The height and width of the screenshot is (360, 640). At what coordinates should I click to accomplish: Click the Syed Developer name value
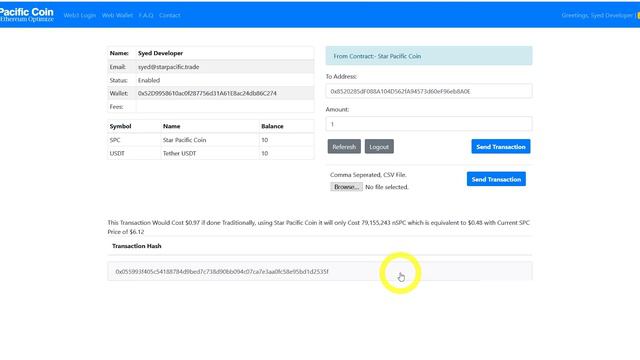tap(160, 53)
